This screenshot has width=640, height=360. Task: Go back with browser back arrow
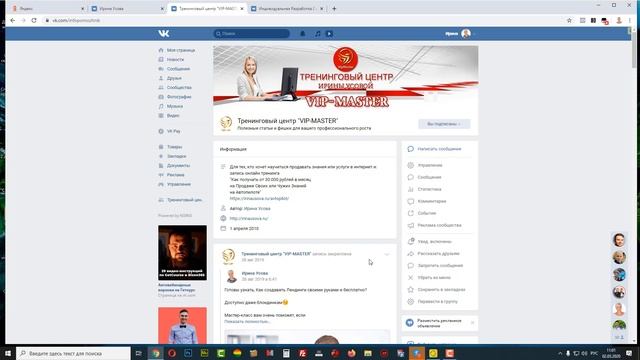tap(13, 20)
